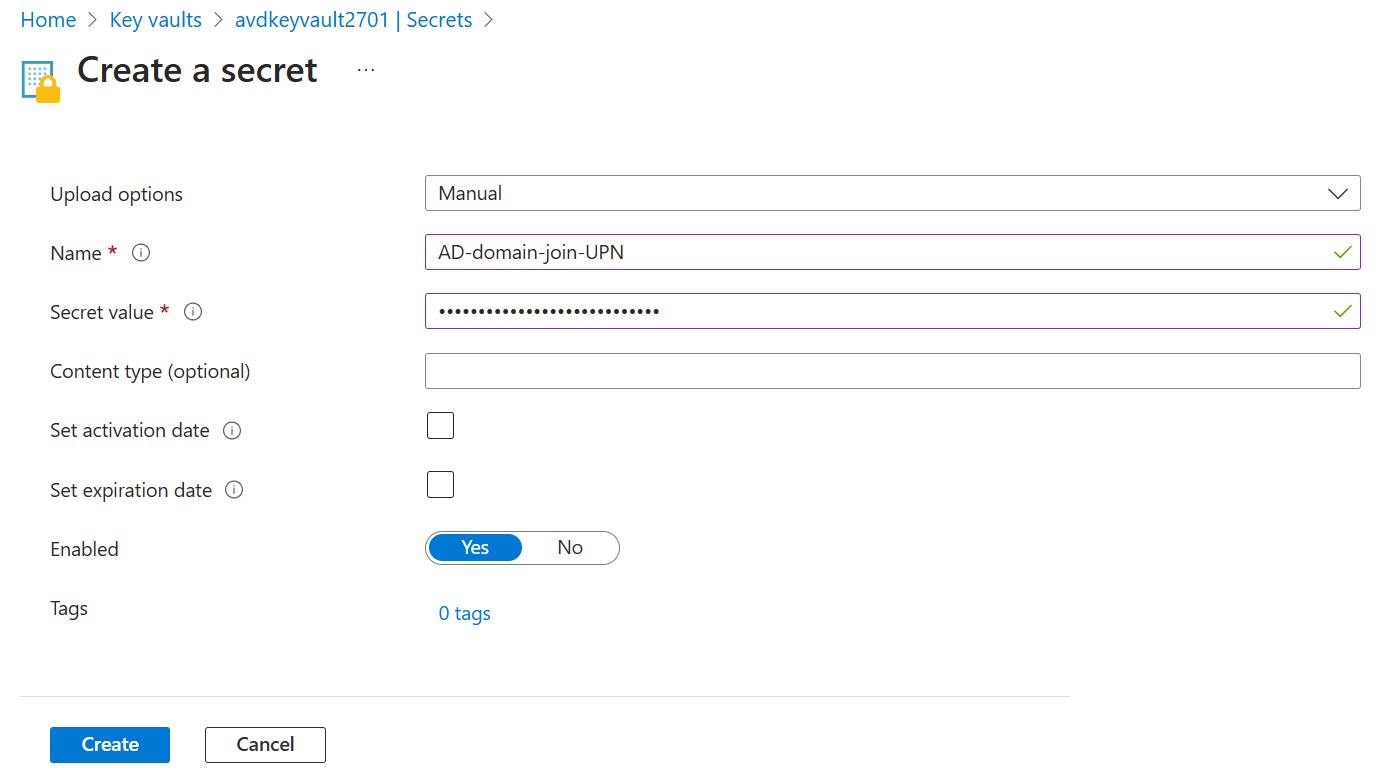Click the Set expiration date info icon

[x=234, y=490]
